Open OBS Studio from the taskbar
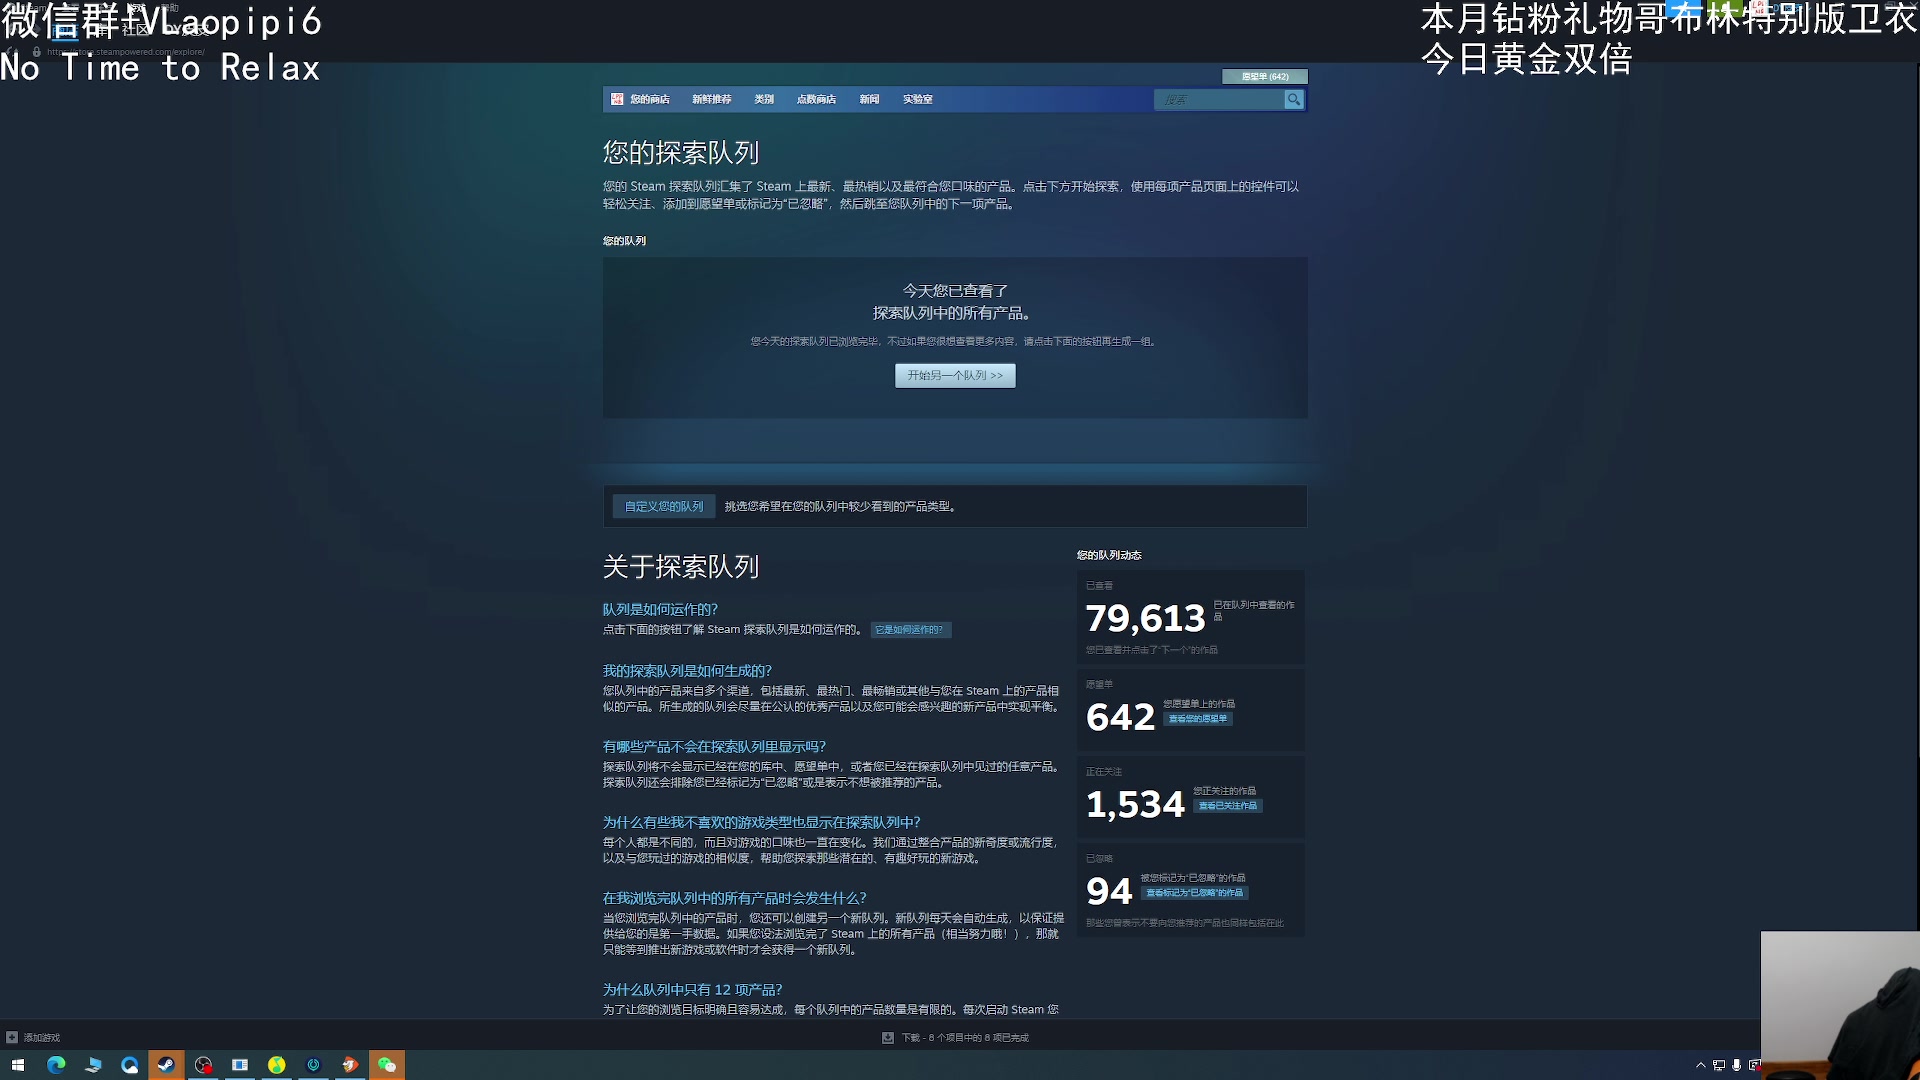 (x=203, y=1065)
